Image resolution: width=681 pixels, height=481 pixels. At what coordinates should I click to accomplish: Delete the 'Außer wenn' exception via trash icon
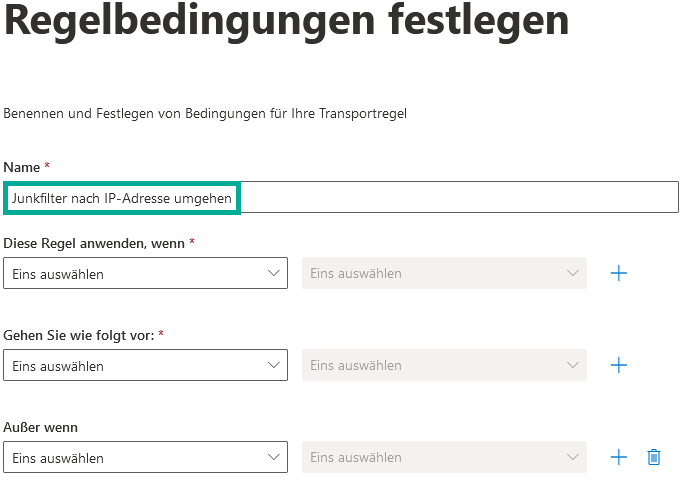654,457
